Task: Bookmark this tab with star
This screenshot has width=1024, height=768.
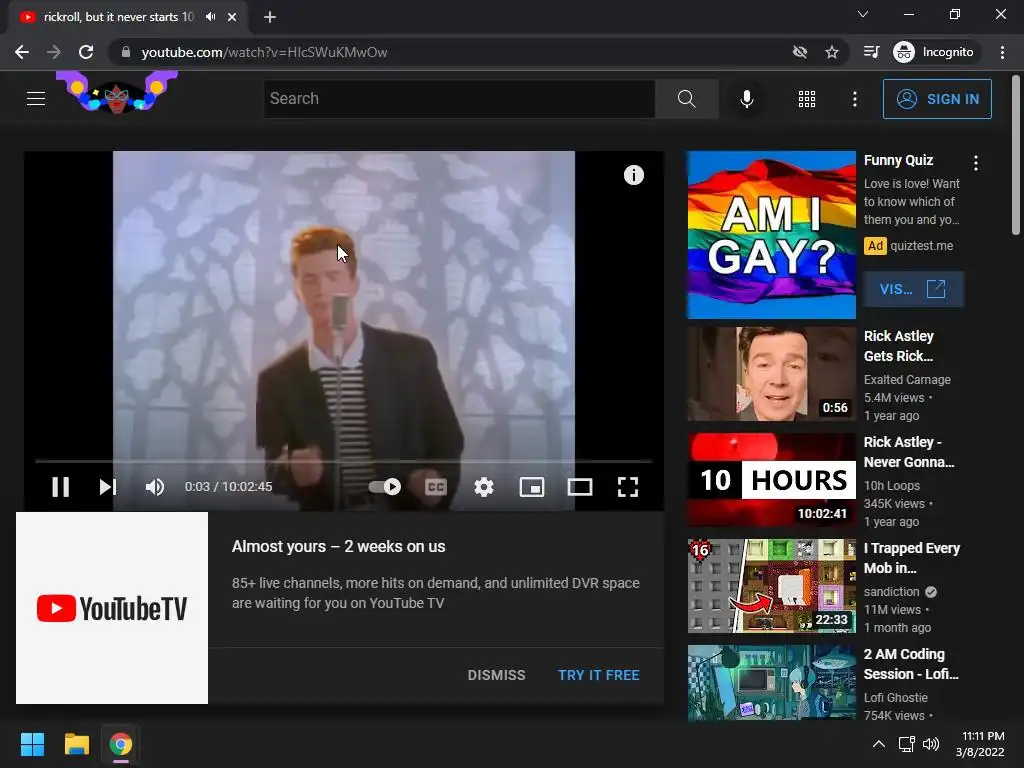Action: click(x=831, y=52)
